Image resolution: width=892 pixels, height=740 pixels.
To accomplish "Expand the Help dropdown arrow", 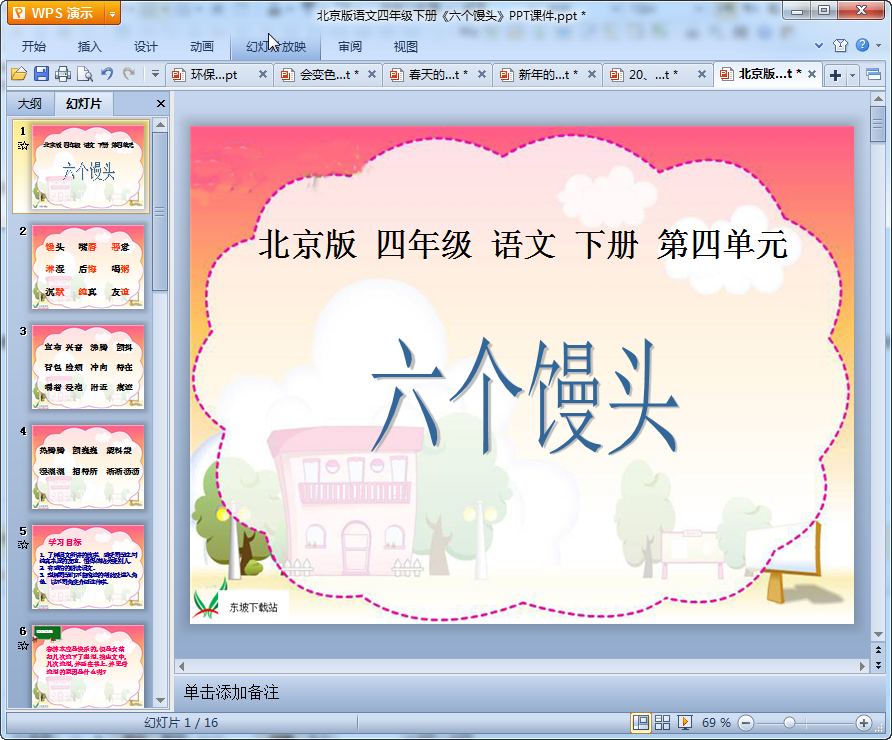I will pyautogui.click(x=878, y=46).
